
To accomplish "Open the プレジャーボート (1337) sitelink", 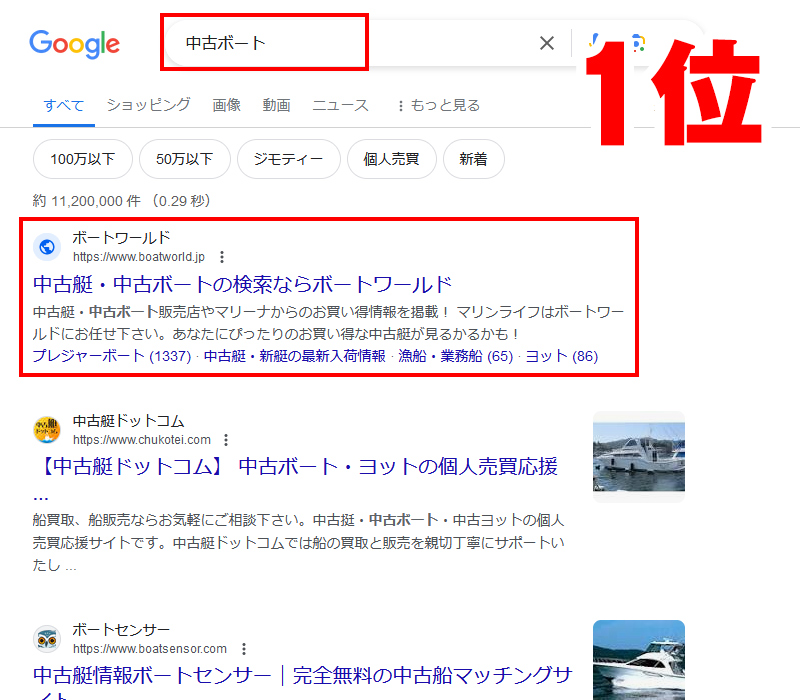I will 111,356.
